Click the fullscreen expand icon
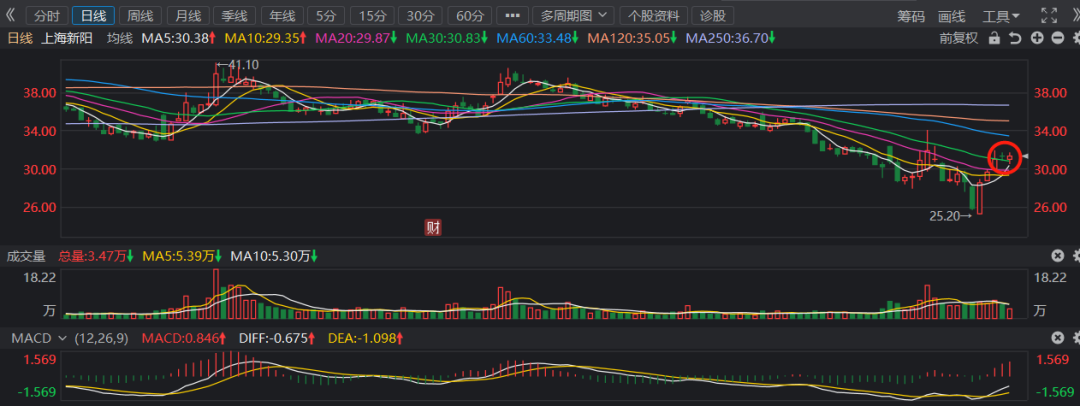The width and height of the screenshot is (1080, 406). point(1048,16)
